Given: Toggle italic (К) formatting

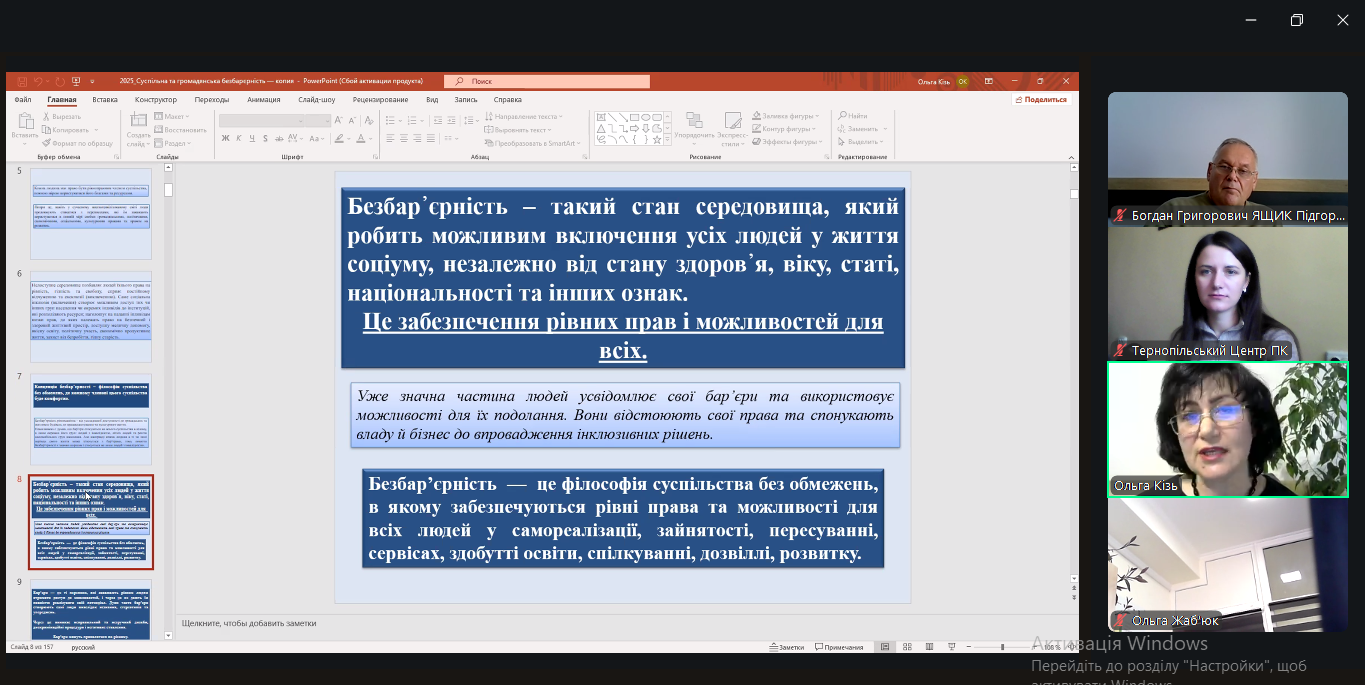Looking at the screenshot, I should [236, 139].
